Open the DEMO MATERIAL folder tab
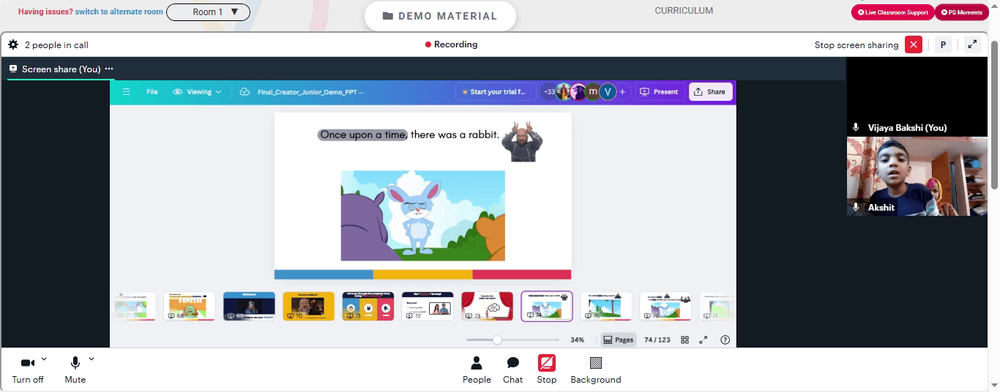This screenshot has height=392, width=1000. 440,17
